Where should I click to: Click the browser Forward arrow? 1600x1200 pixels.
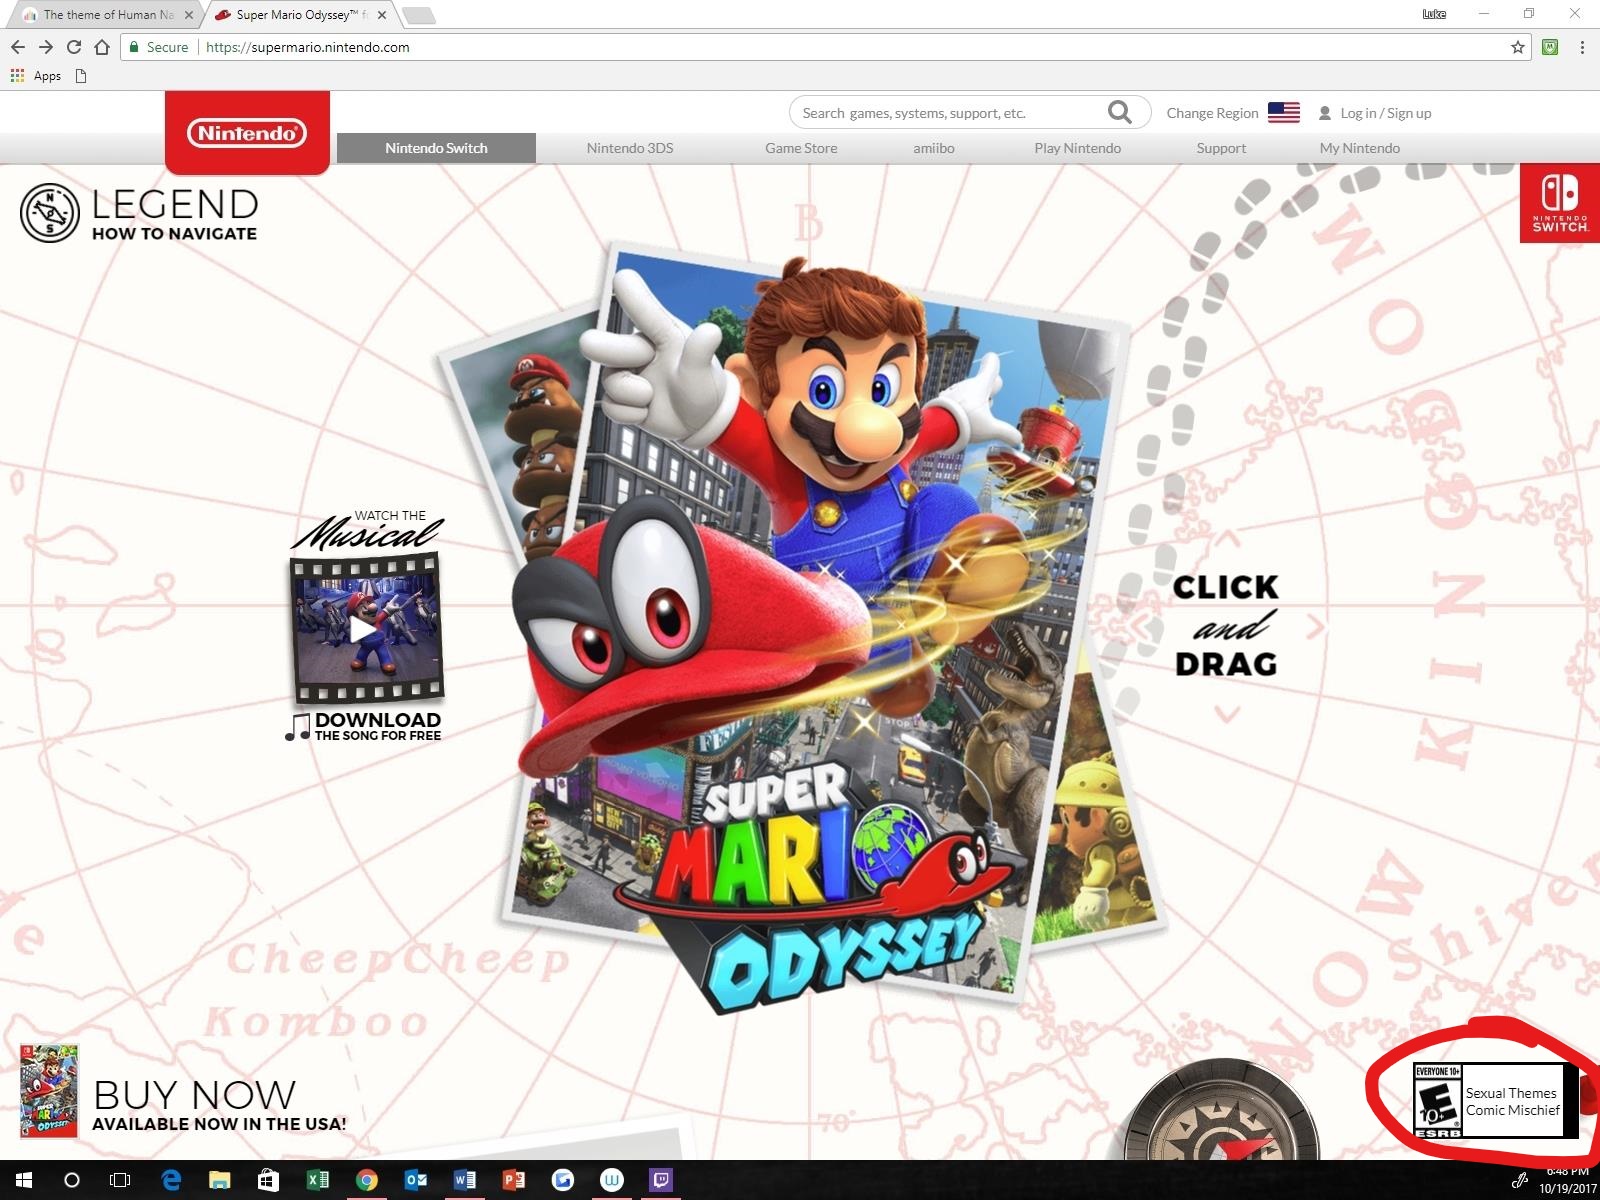(46, 47)
